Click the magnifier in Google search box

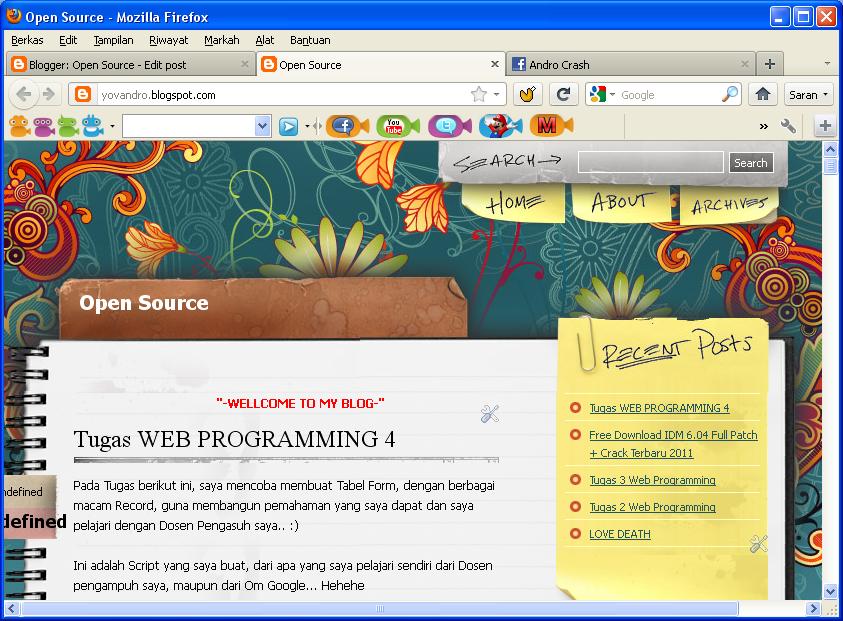tap(730, 95)
